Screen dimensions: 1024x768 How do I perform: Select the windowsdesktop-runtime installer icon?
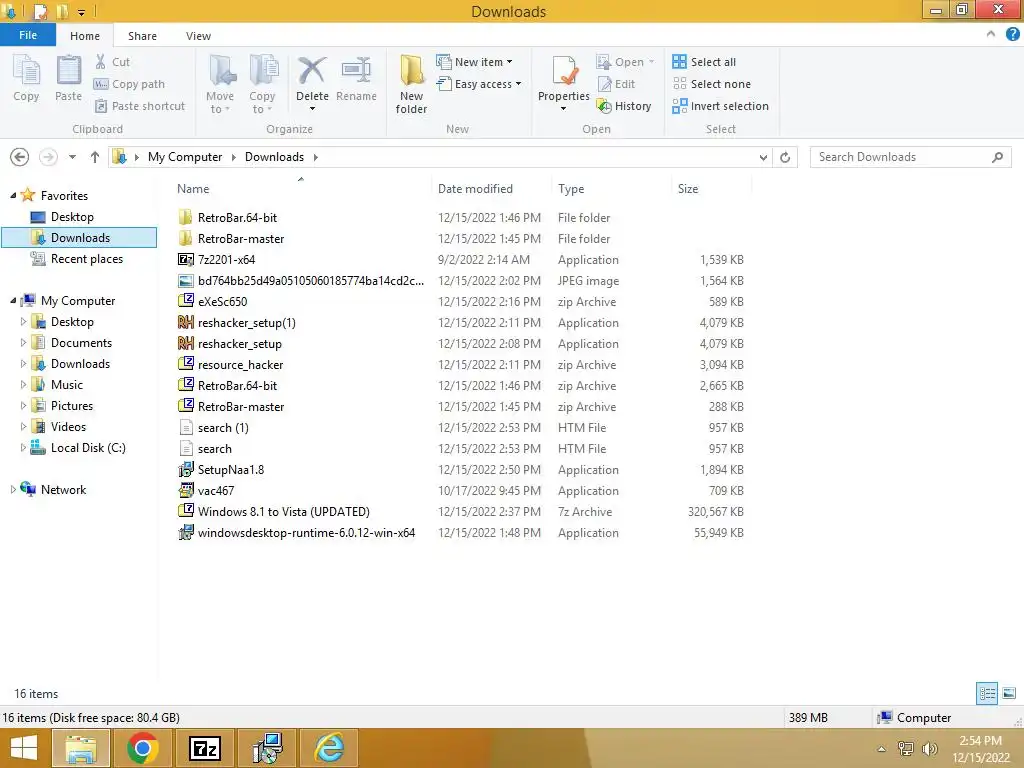point(185,532)
